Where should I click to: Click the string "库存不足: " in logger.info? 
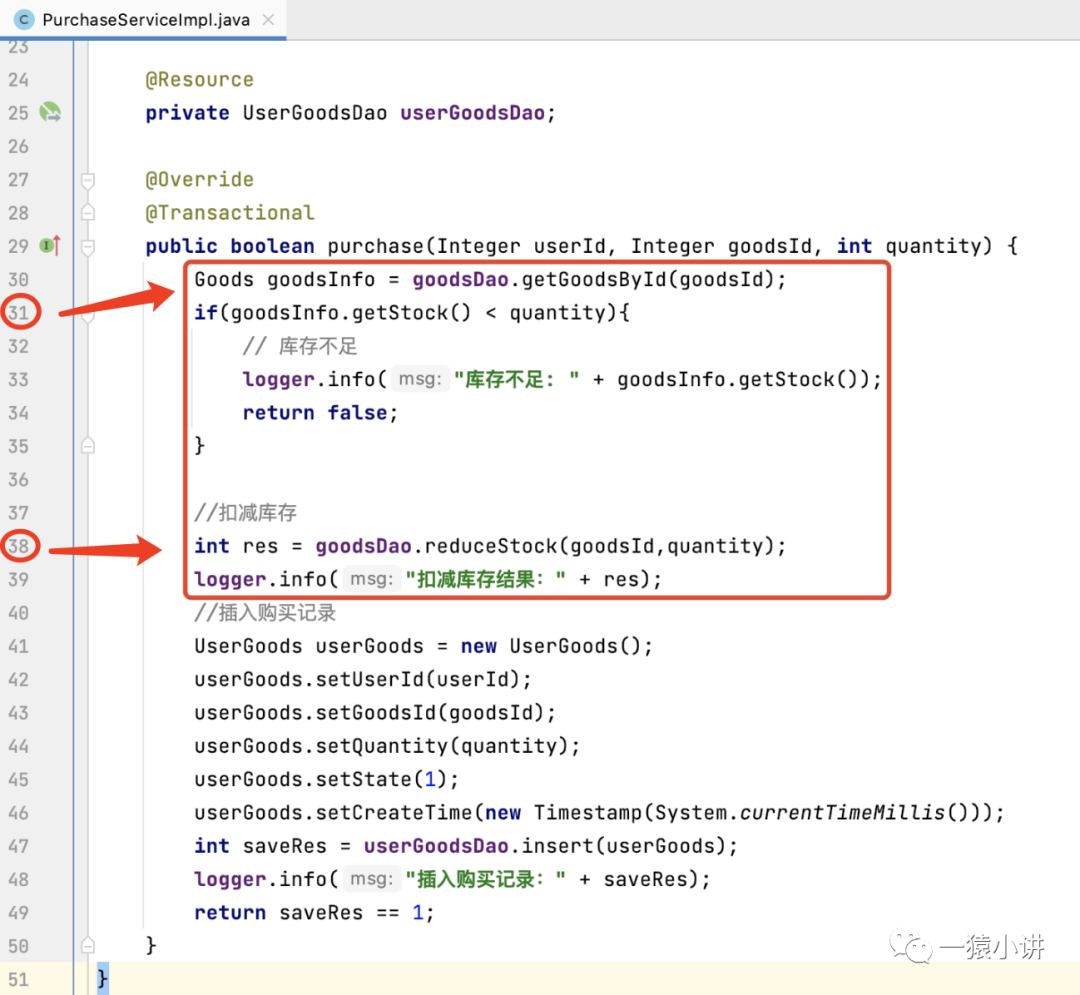pos(517,379)
